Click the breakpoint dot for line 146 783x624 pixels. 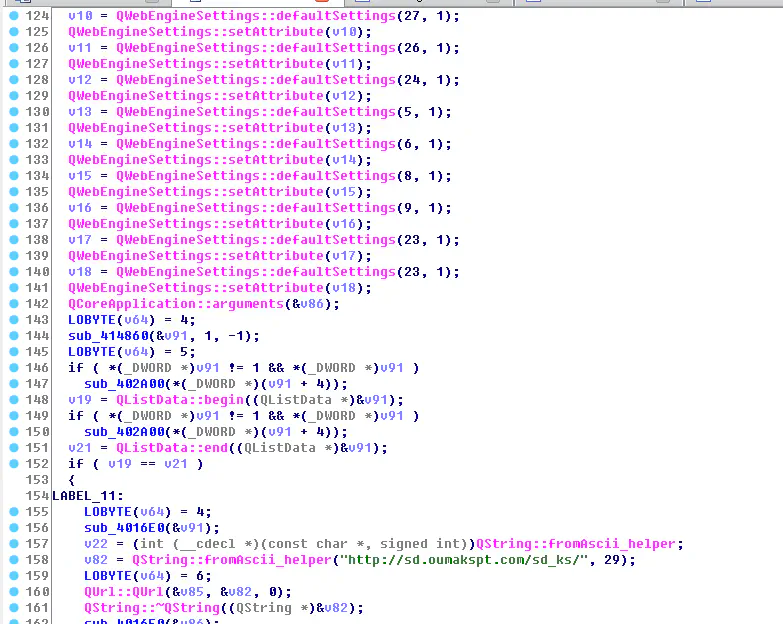click(13, 368)
